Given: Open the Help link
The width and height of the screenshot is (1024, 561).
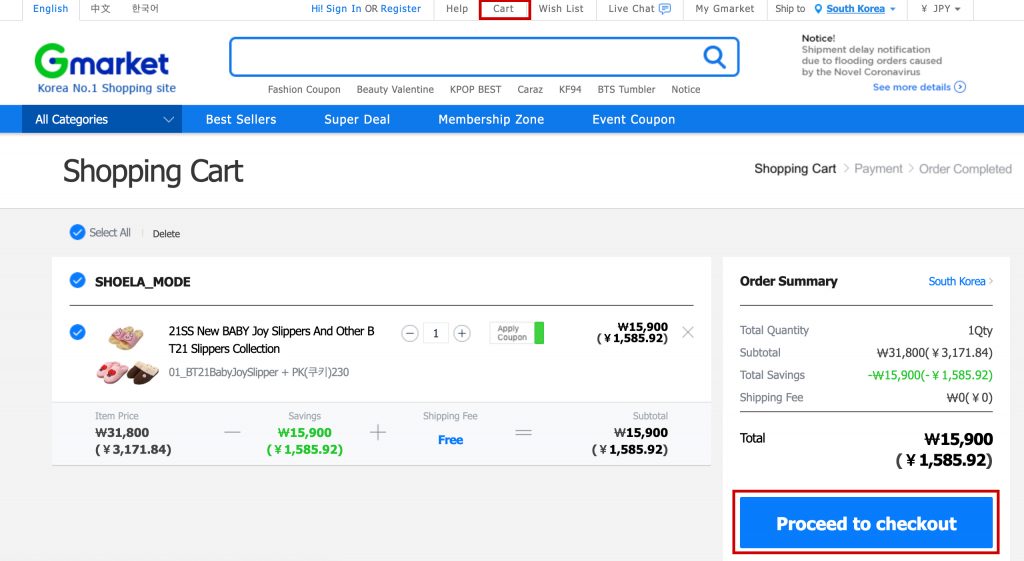Looking at the screenshot, I should point(457,8).
